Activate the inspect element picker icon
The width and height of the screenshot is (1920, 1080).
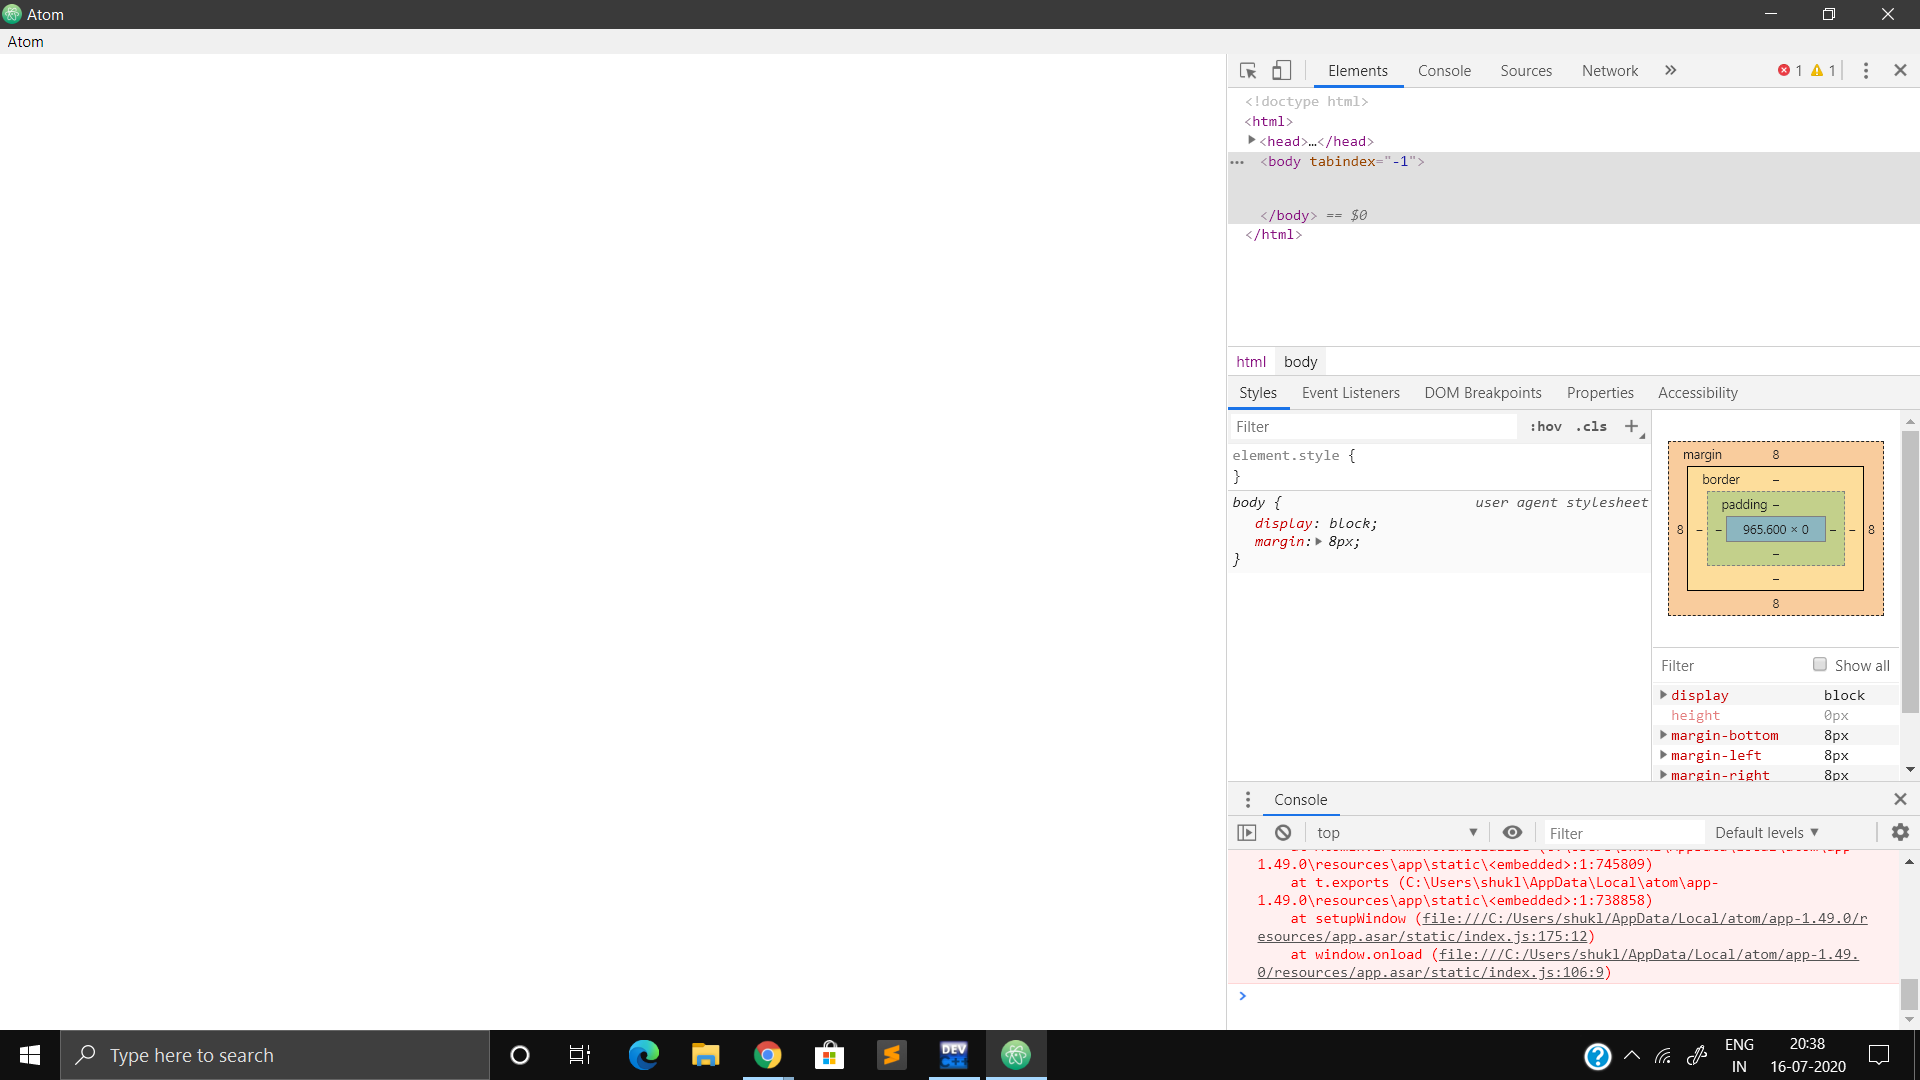[x=1248, y=71]
